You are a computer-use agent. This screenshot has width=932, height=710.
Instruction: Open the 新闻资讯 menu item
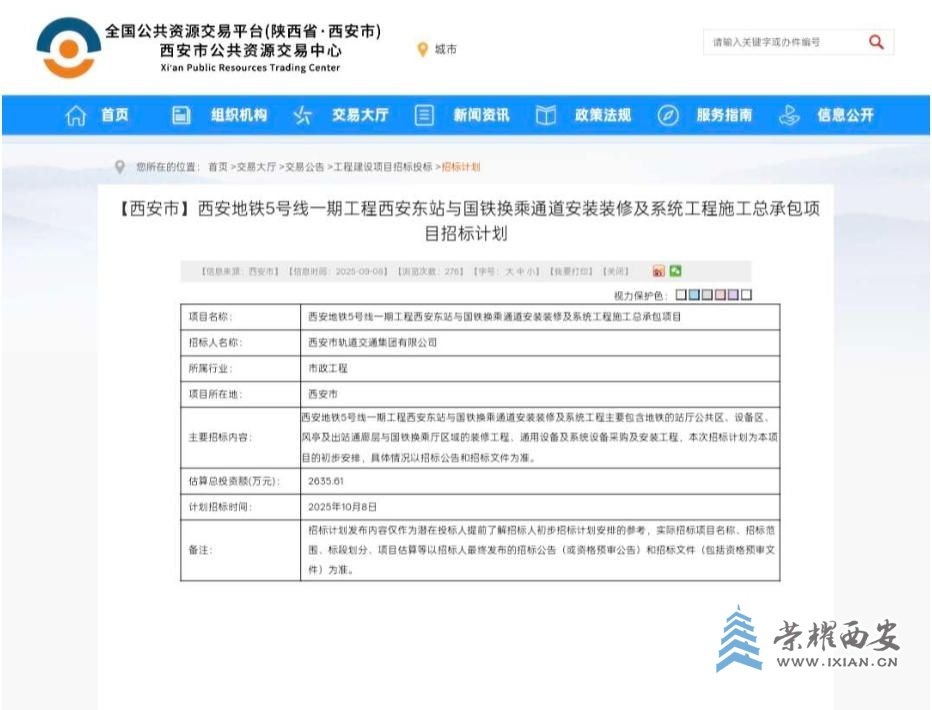(x=481, y=115)
